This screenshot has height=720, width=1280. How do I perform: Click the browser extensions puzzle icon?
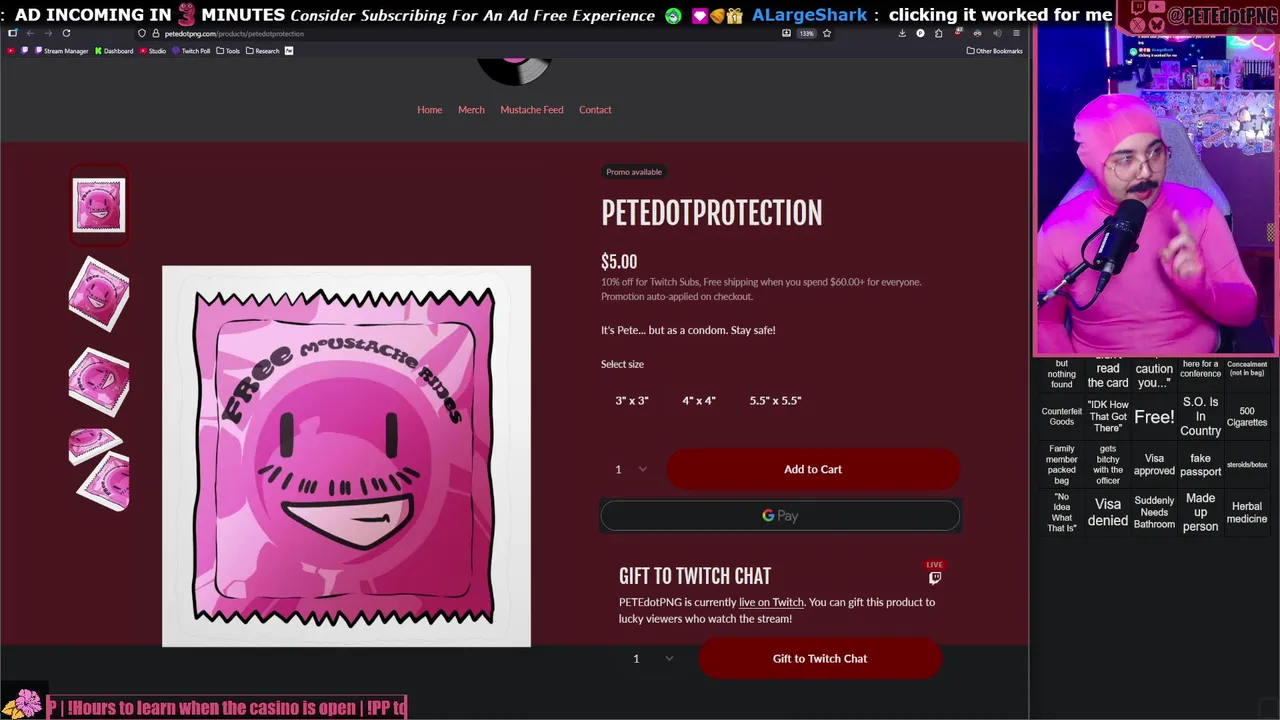[x=938, y=33]
